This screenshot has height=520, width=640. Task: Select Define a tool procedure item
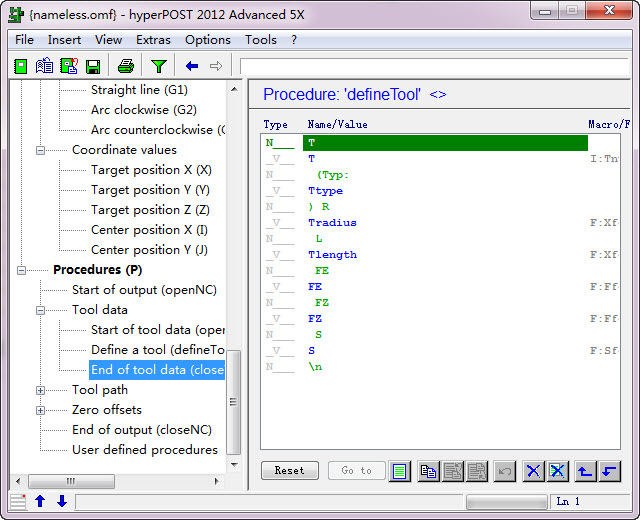[x=158, y=350]
